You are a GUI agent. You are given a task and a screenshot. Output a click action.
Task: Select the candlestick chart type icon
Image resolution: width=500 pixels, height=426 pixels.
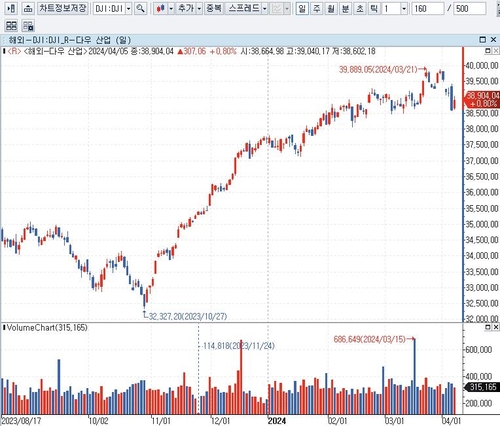(160, 8)
